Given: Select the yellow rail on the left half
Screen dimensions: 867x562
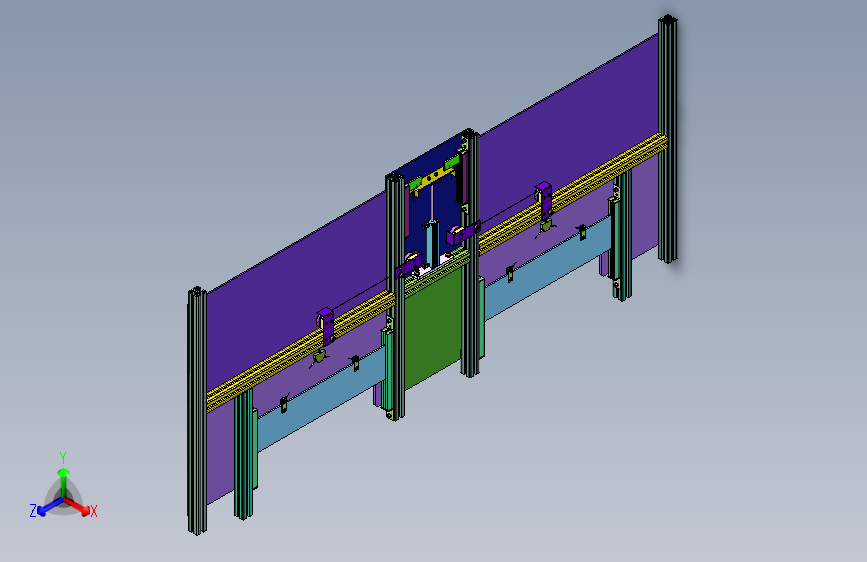Looking at the screenshot, I should tap(301, 352).
